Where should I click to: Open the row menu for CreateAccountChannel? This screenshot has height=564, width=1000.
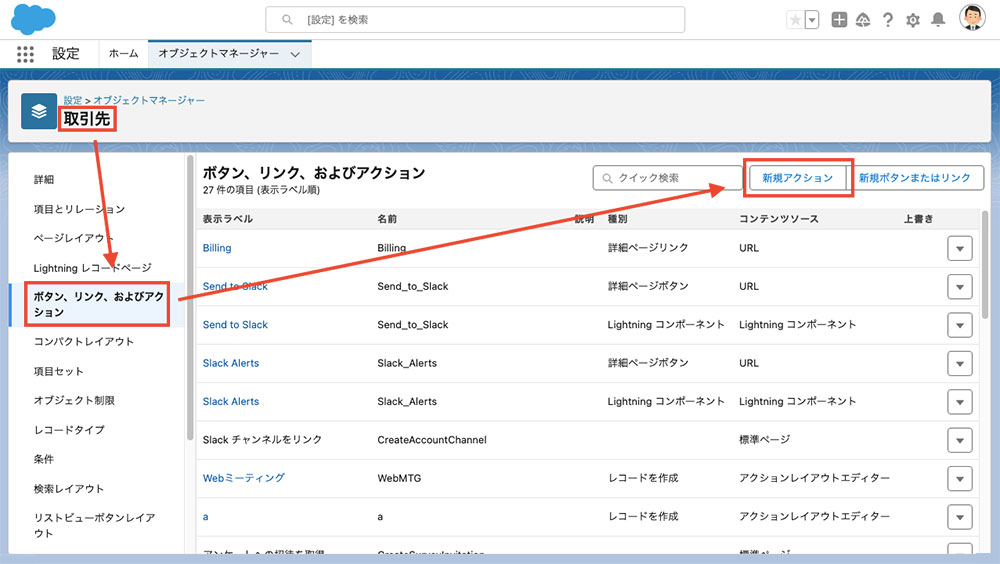pos(960,440)
